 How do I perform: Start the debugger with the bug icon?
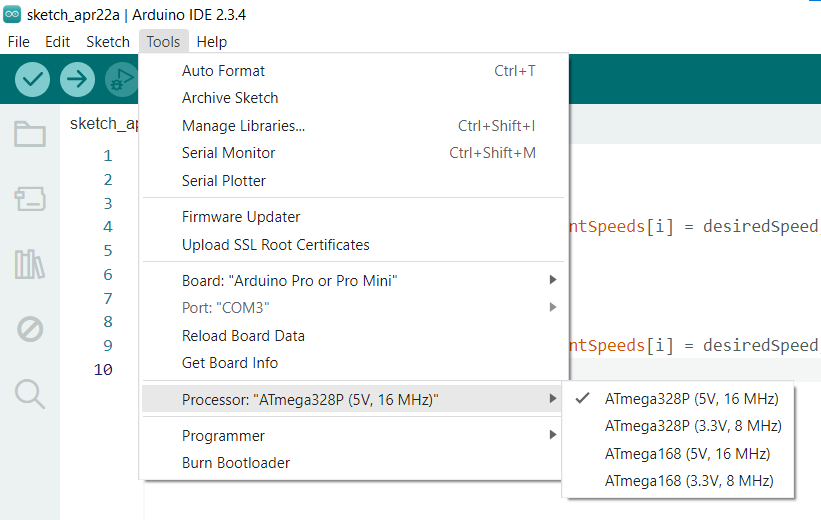(x=121, y=80)
